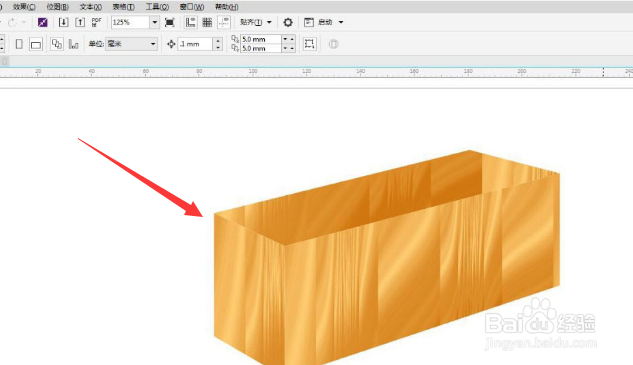Expand the 启动 launcher dropdown arrow

click(341, 22)
